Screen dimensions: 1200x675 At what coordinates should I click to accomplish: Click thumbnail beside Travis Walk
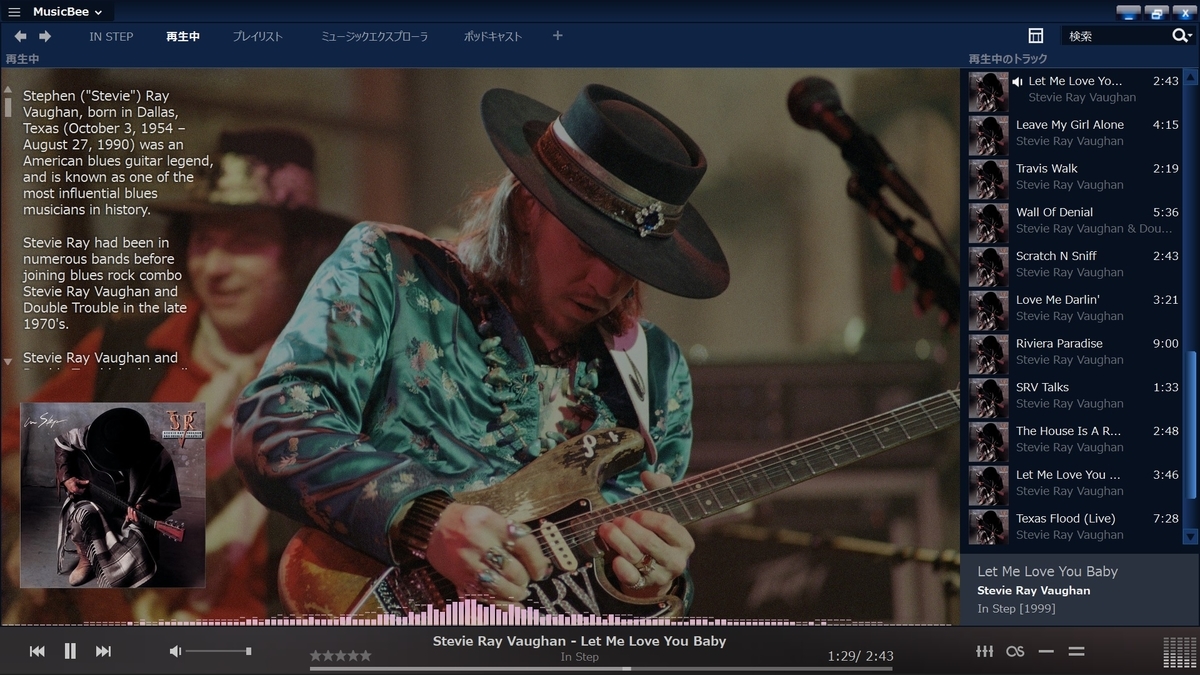[x=988, y=177]
